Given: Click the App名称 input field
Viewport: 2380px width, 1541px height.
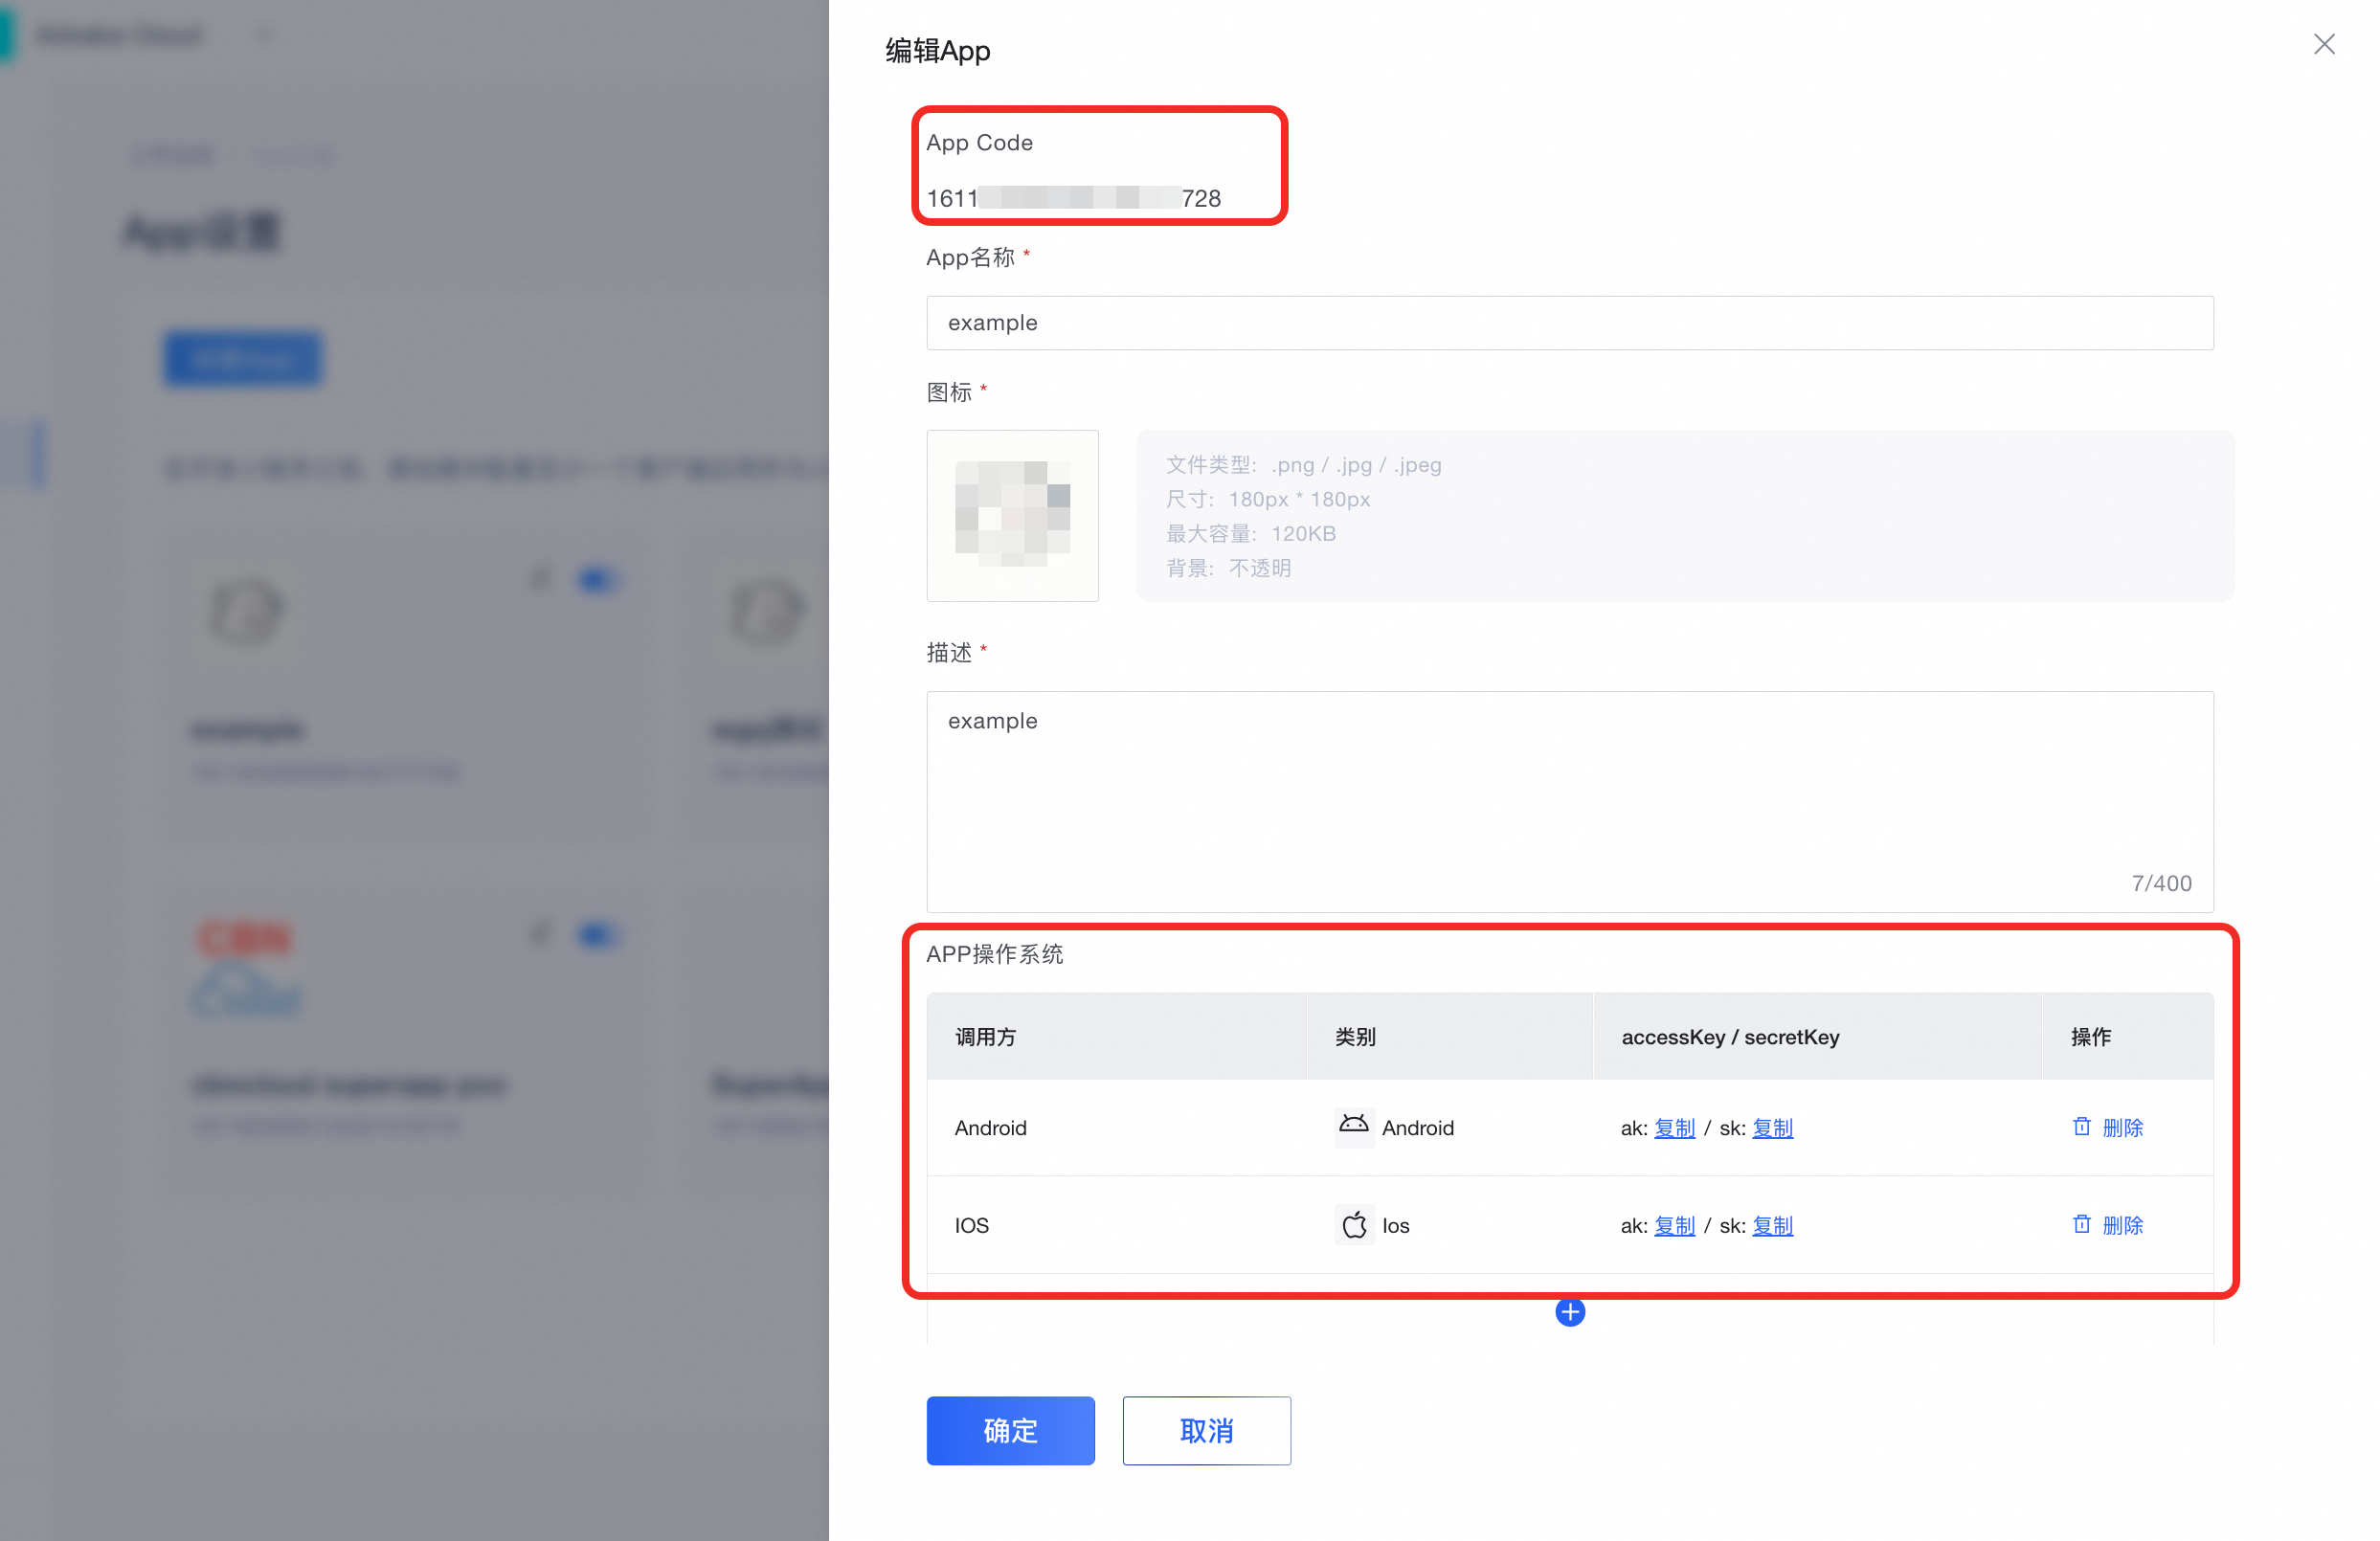Looking at the screenshot, I should pyautogui.click(x=1569, y=323).
